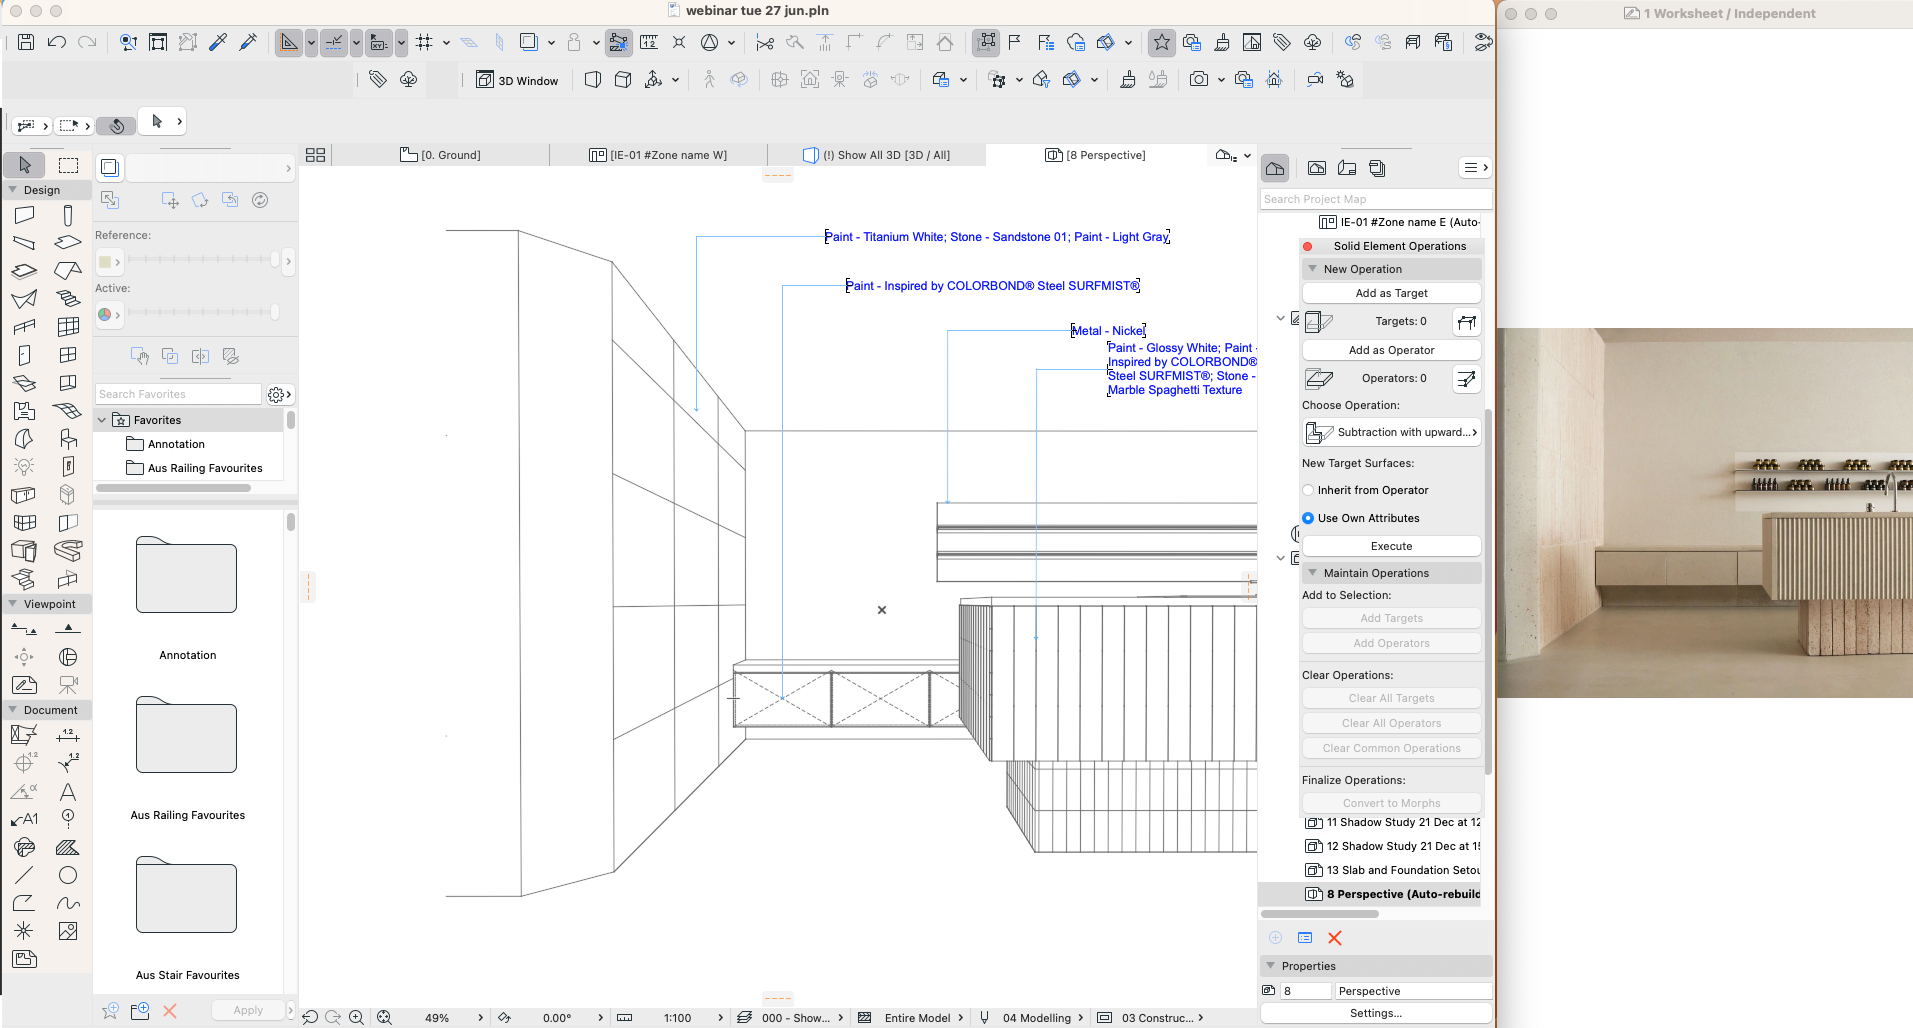The width and height of the screenshot is (1913, 1028).
Task: Click the Search Project Map field
Action: tap(1376, 199)
